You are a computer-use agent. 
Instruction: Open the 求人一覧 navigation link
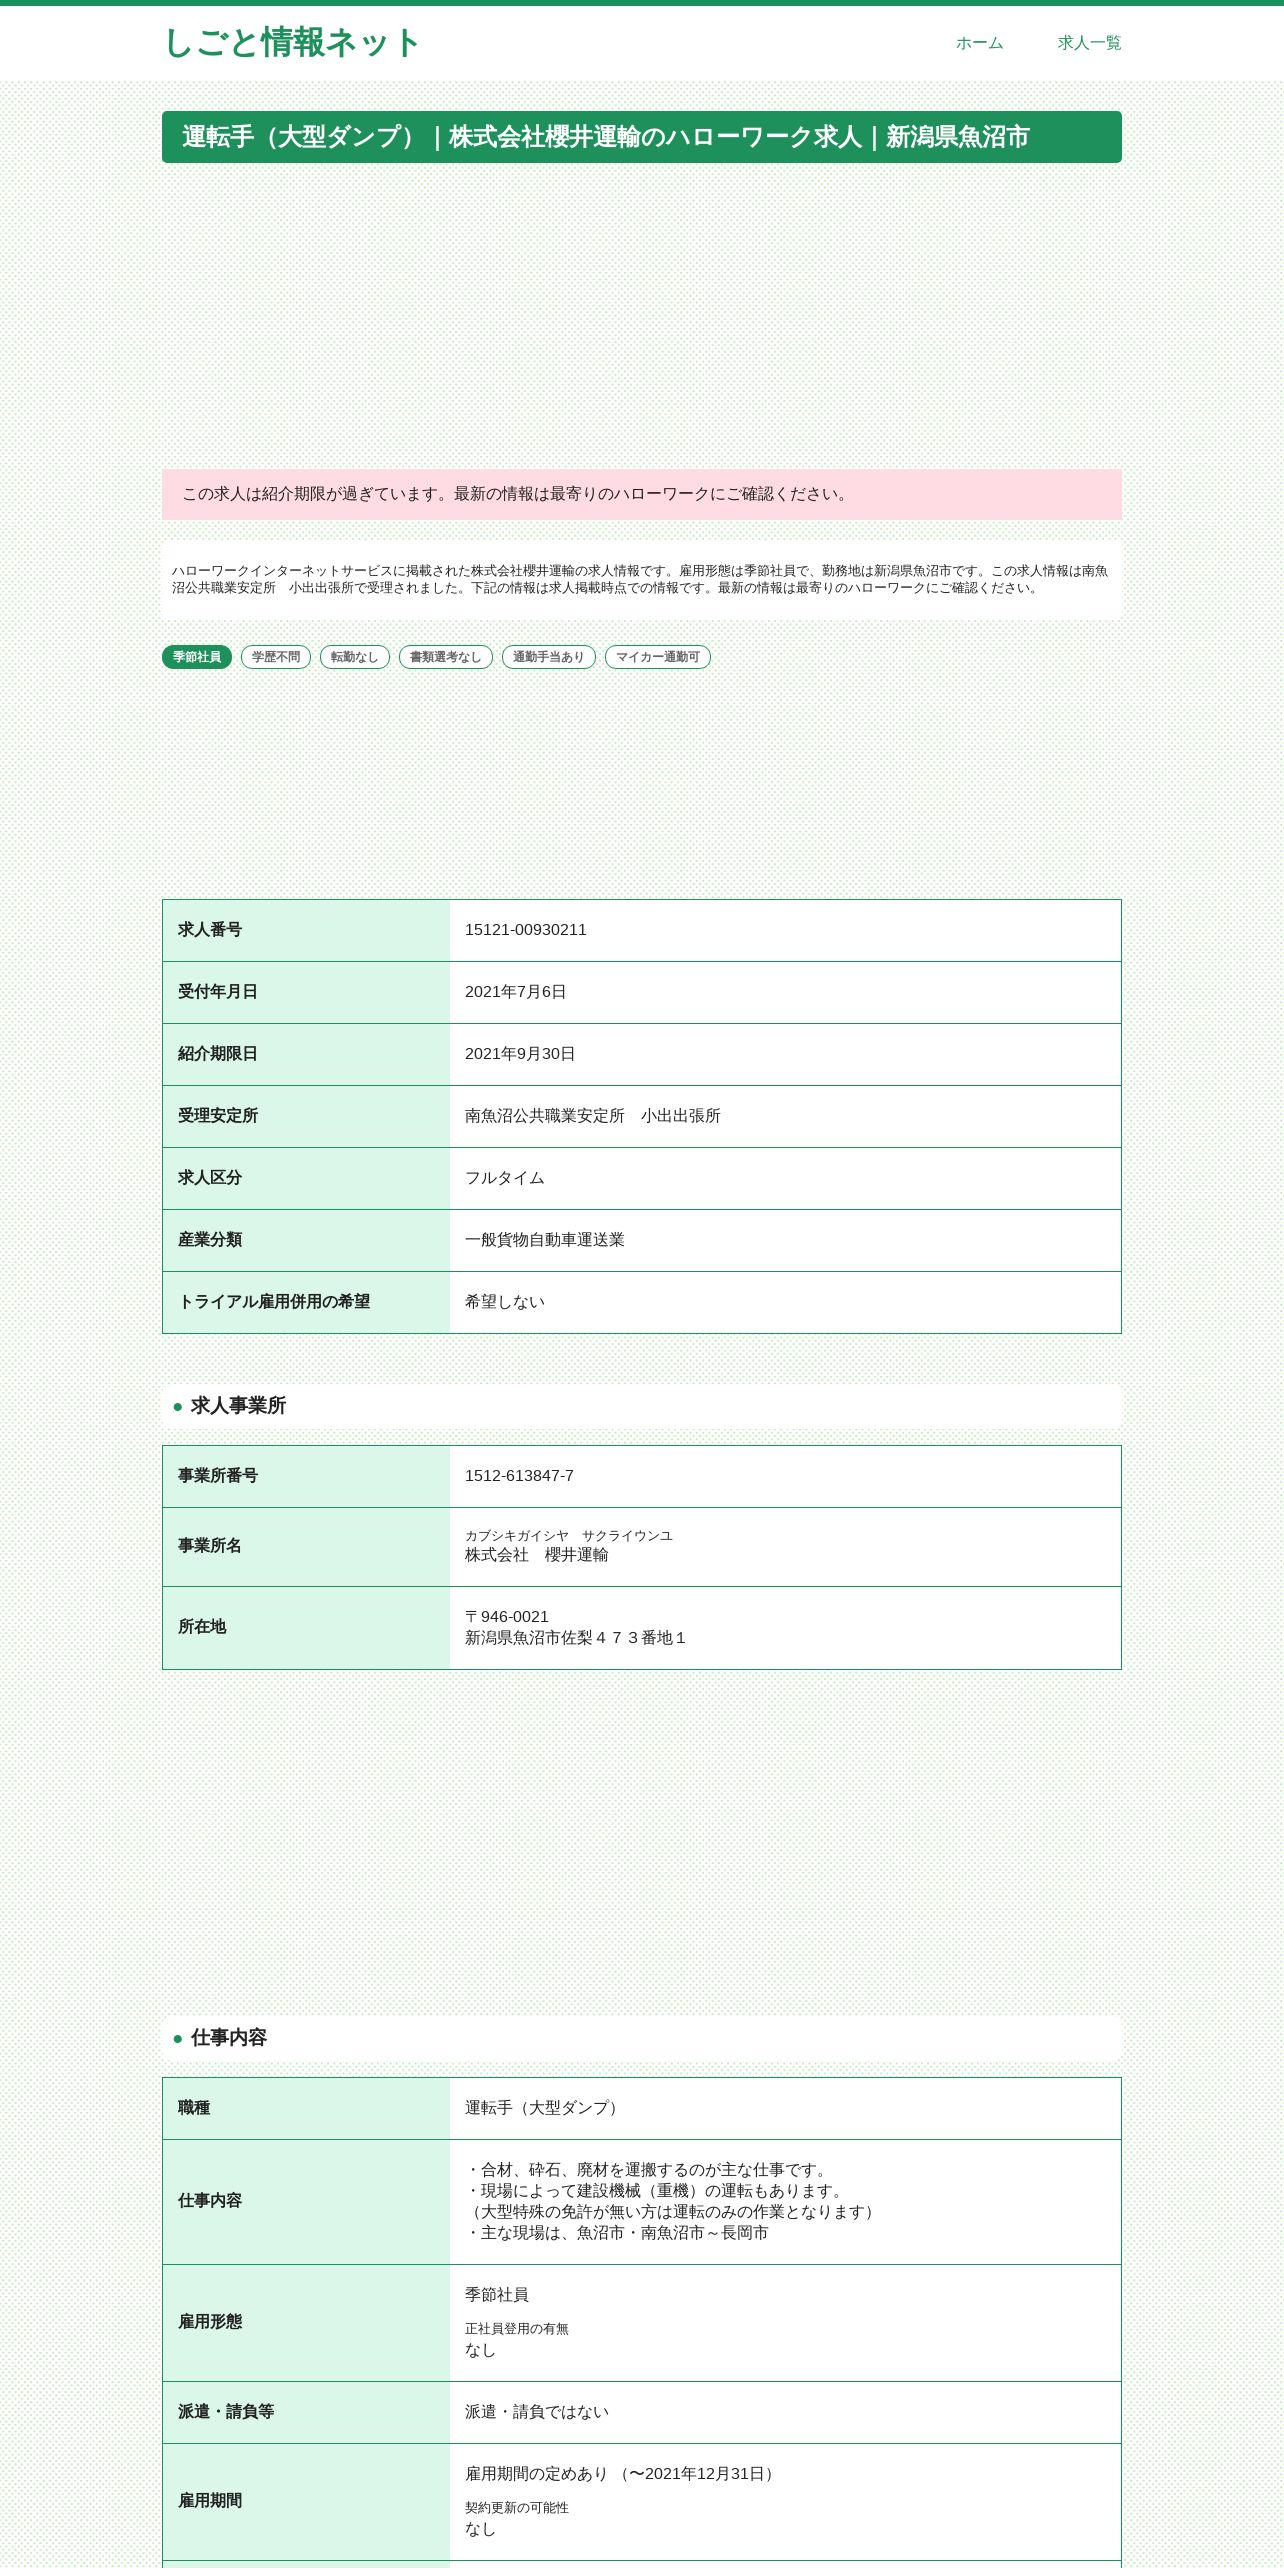[1089, 43]
